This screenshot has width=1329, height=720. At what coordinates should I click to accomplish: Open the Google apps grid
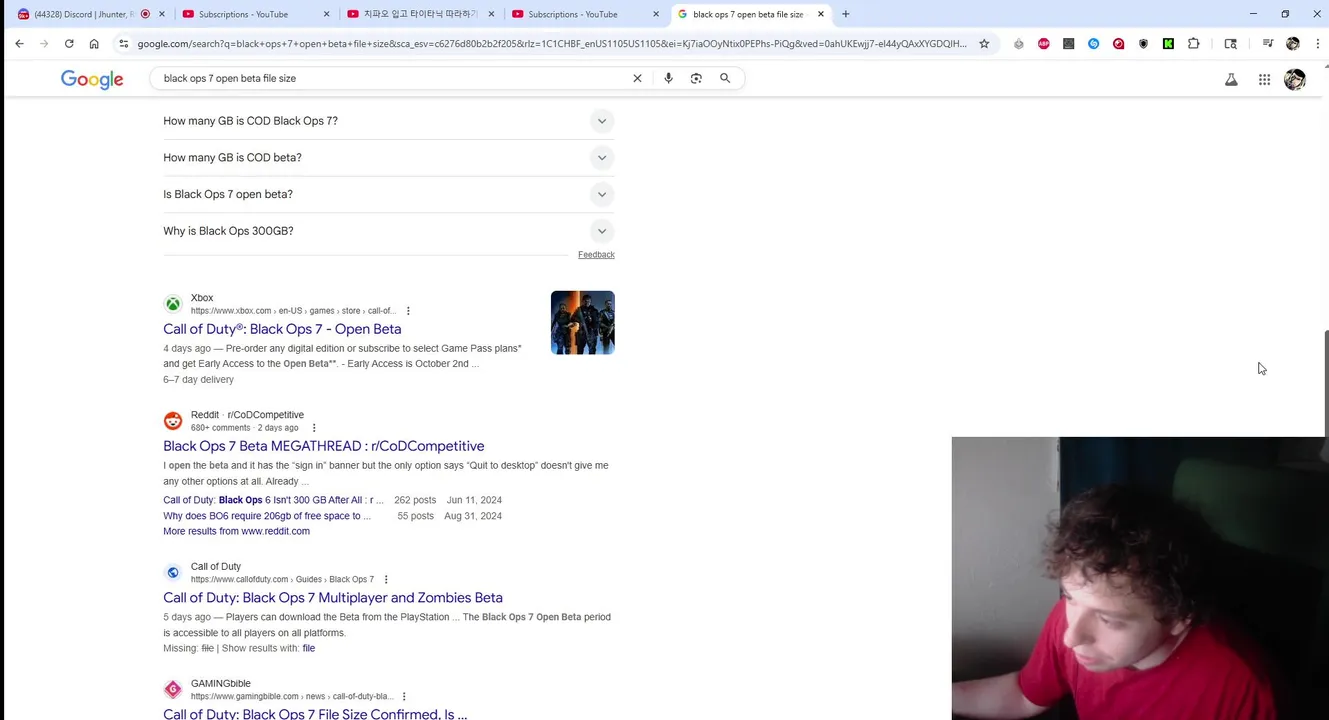coord(1264,80)
